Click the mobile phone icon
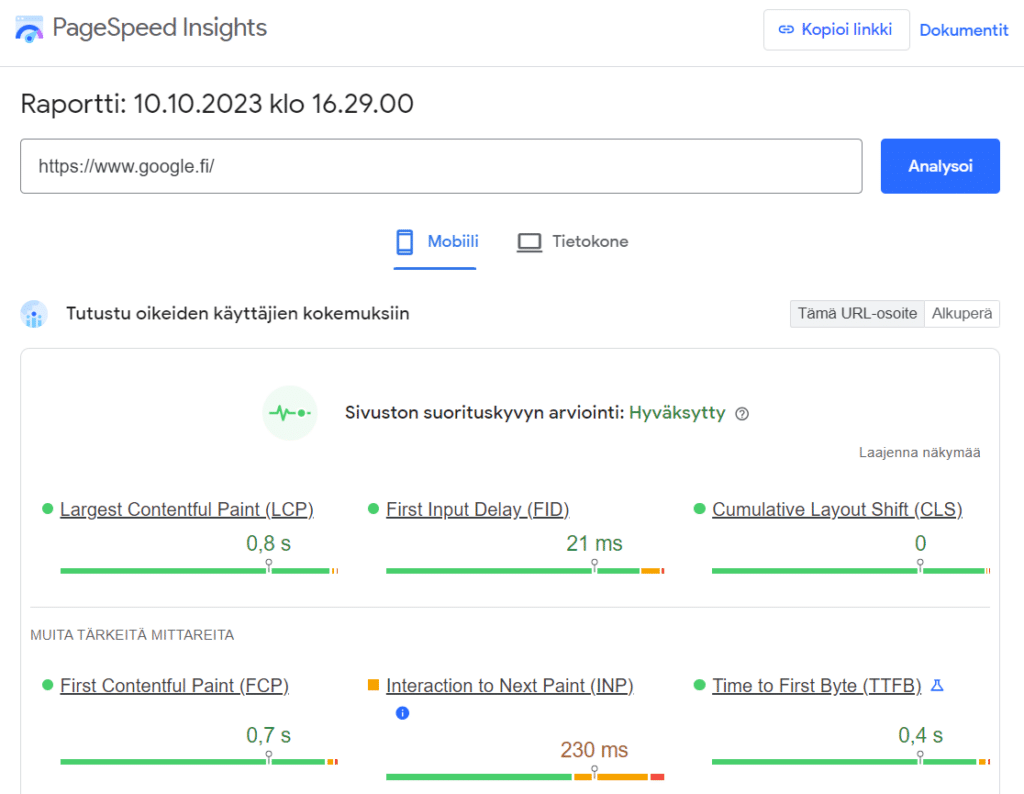This screenshot has width=1024, height=794. (x=405, y=242)
